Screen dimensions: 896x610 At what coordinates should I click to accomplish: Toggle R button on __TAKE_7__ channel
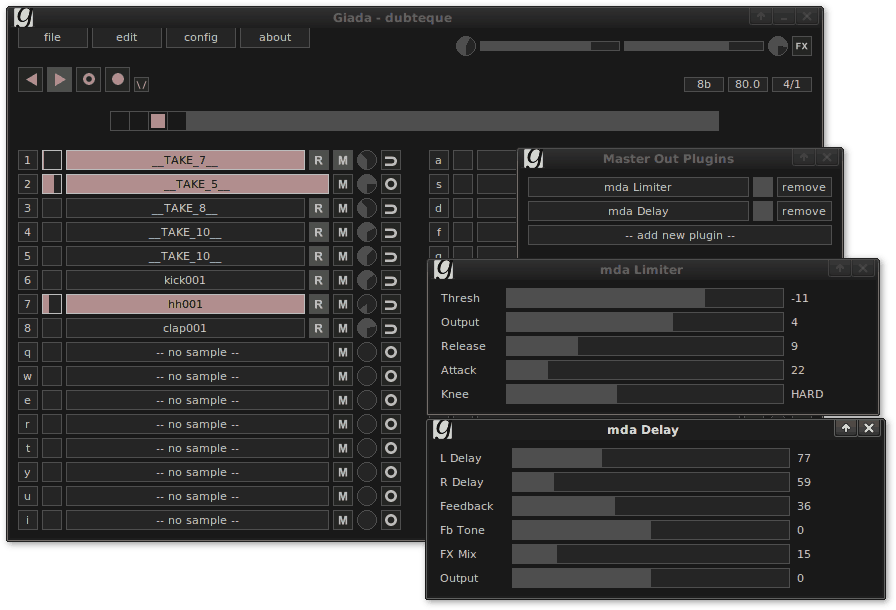319,160
